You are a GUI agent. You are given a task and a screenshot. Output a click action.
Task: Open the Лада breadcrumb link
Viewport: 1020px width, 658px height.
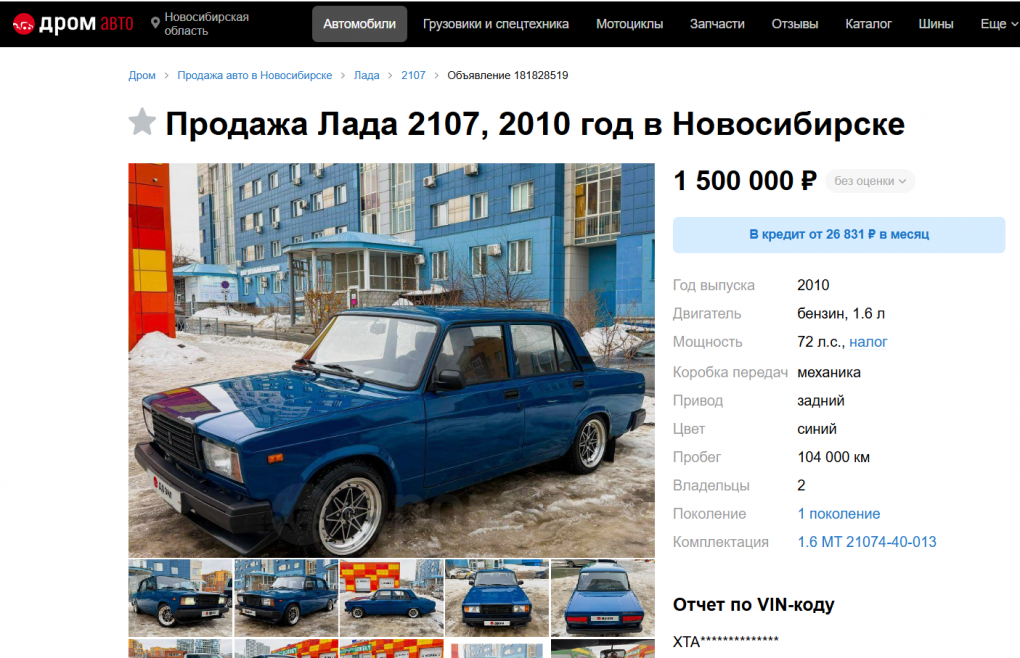[x=366, y=75]
